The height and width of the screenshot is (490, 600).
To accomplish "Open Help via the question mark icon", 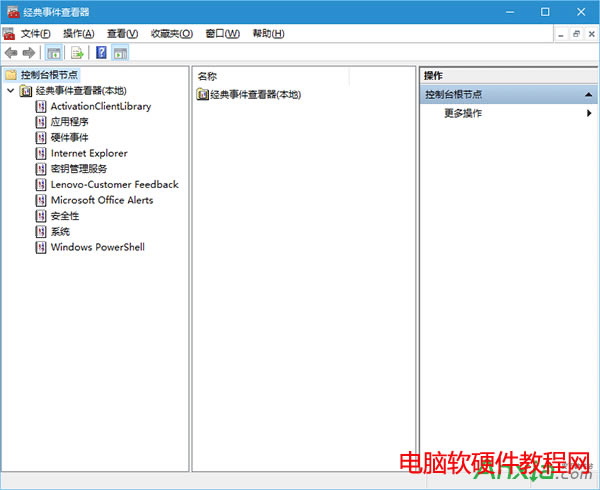I will coord(101,52).
